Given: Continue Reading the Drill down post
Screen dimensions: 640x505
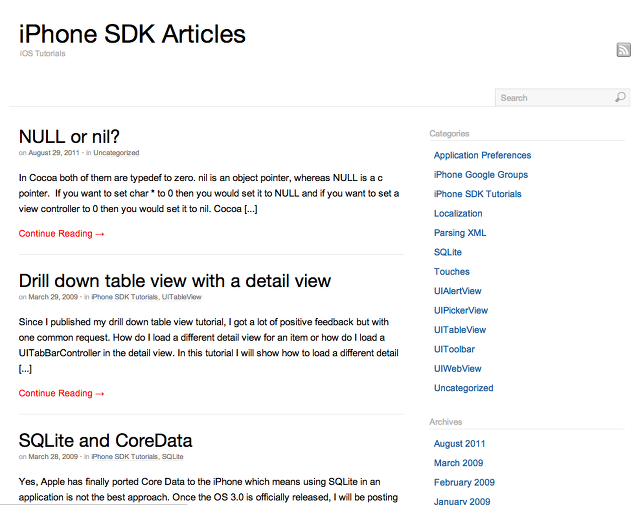Looking at the screenshot, I should [62, 393].
